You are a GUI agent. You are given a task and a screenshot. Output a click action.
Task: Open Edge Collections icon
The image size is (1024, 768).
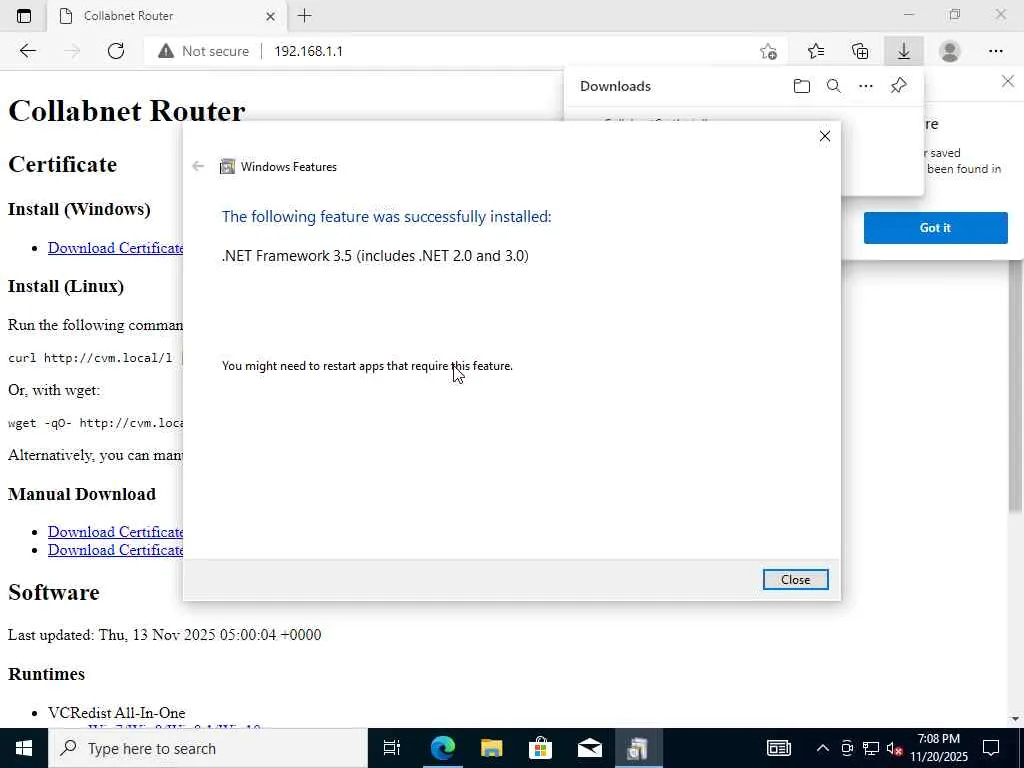tap(860, 51)
